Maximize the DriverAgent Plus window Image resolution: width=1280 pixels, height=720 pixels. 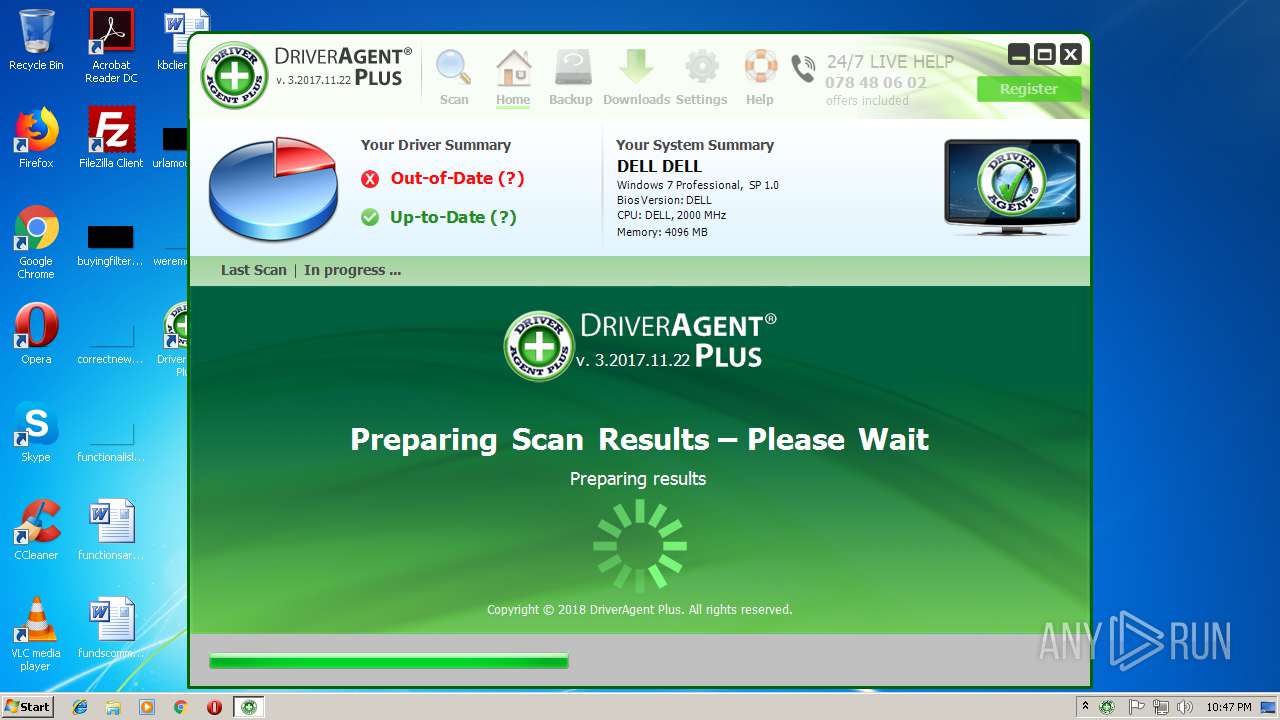[x=1045, y=54]
